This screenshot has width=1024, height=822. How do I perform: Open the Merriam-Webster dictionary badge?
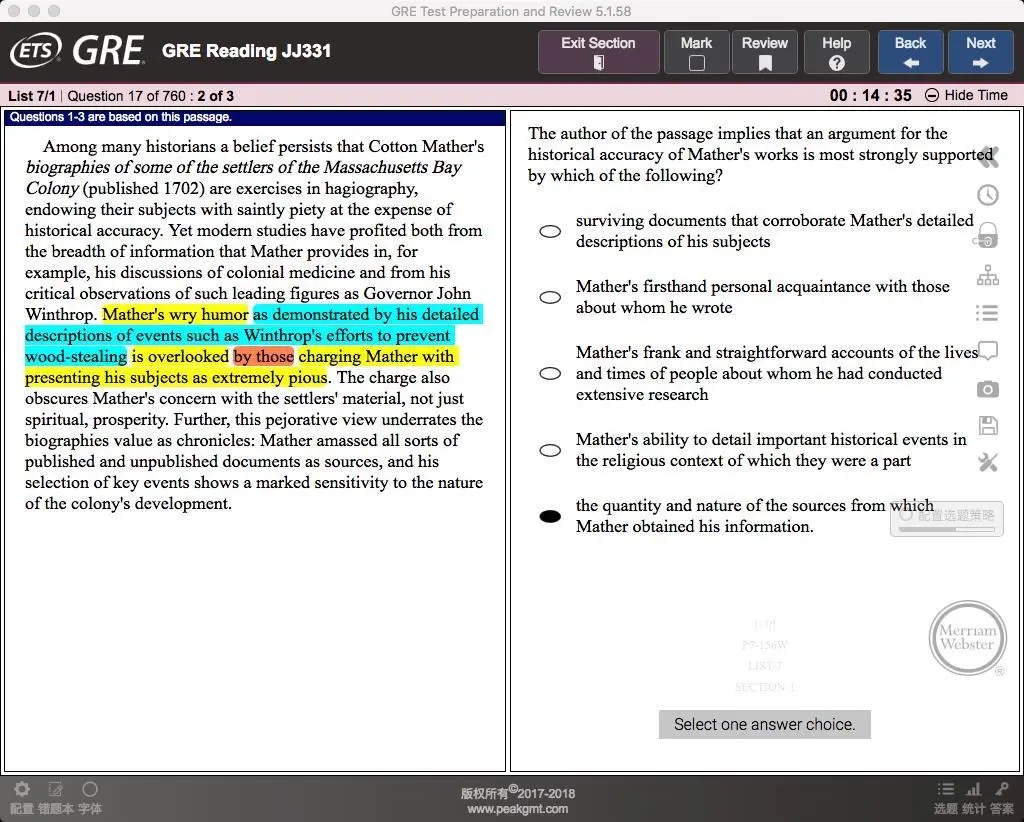click(x=967, y=638)
